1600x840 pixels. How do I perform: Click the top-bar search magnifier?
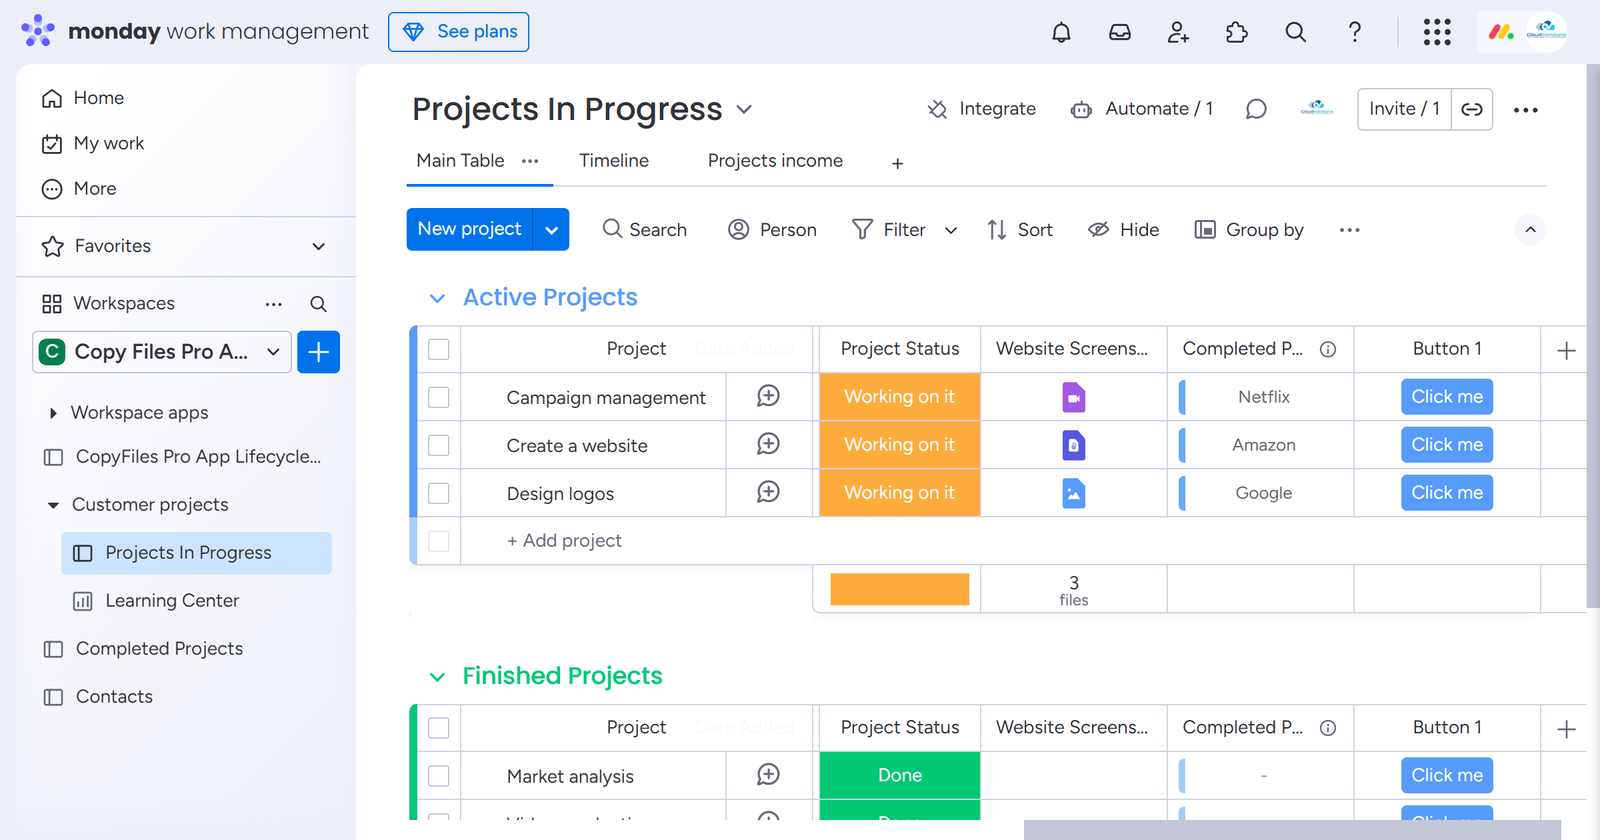1296,32
